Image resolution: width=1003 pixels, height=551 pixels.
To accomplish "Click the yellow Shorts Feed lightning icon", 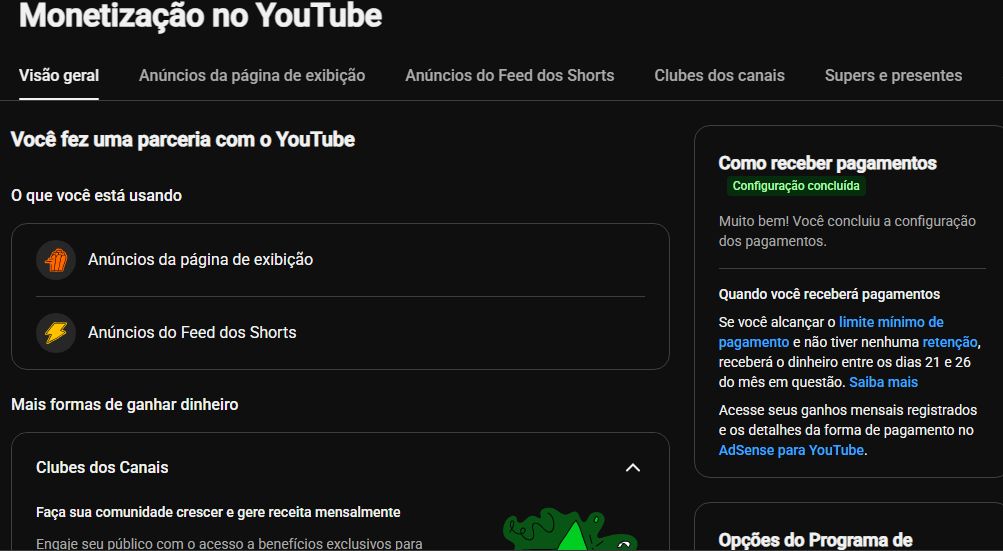I will point(56,333).
